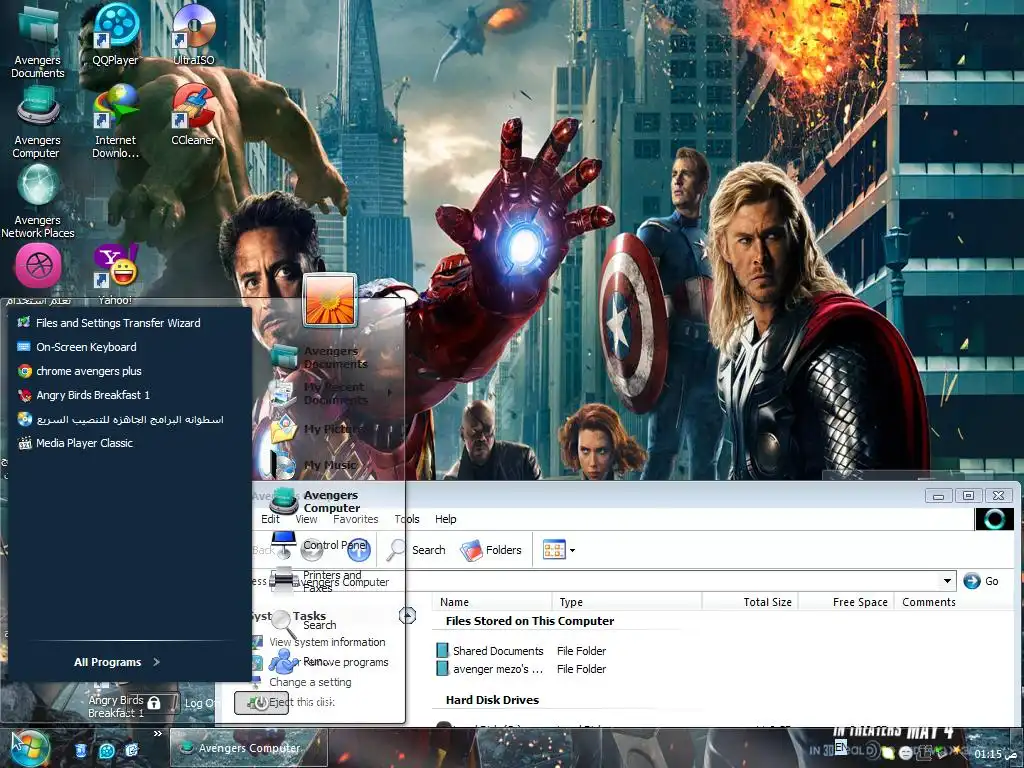
Task: Sort by the Name column header
Action: click(492, 601)
